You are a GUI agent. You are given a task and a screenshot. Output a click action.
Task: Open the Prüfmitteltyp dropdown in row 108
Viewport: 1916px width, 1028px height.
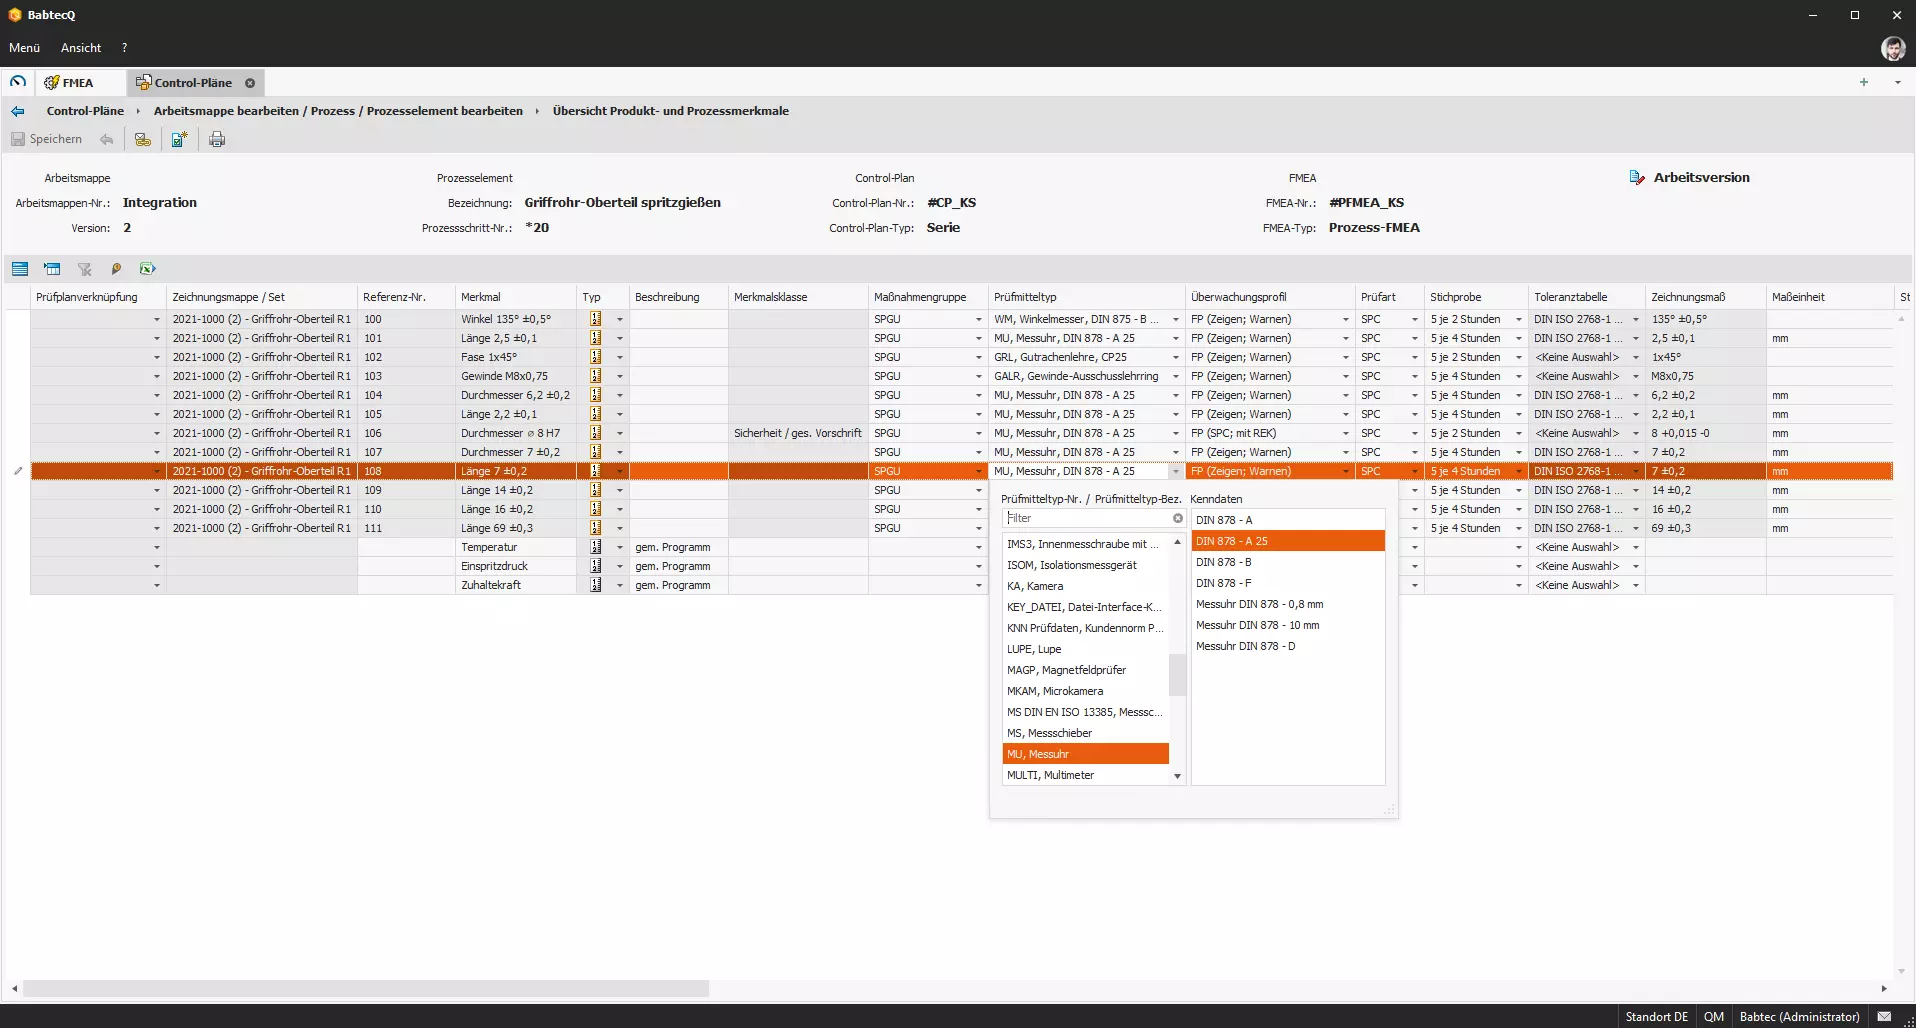point(1176,471)
